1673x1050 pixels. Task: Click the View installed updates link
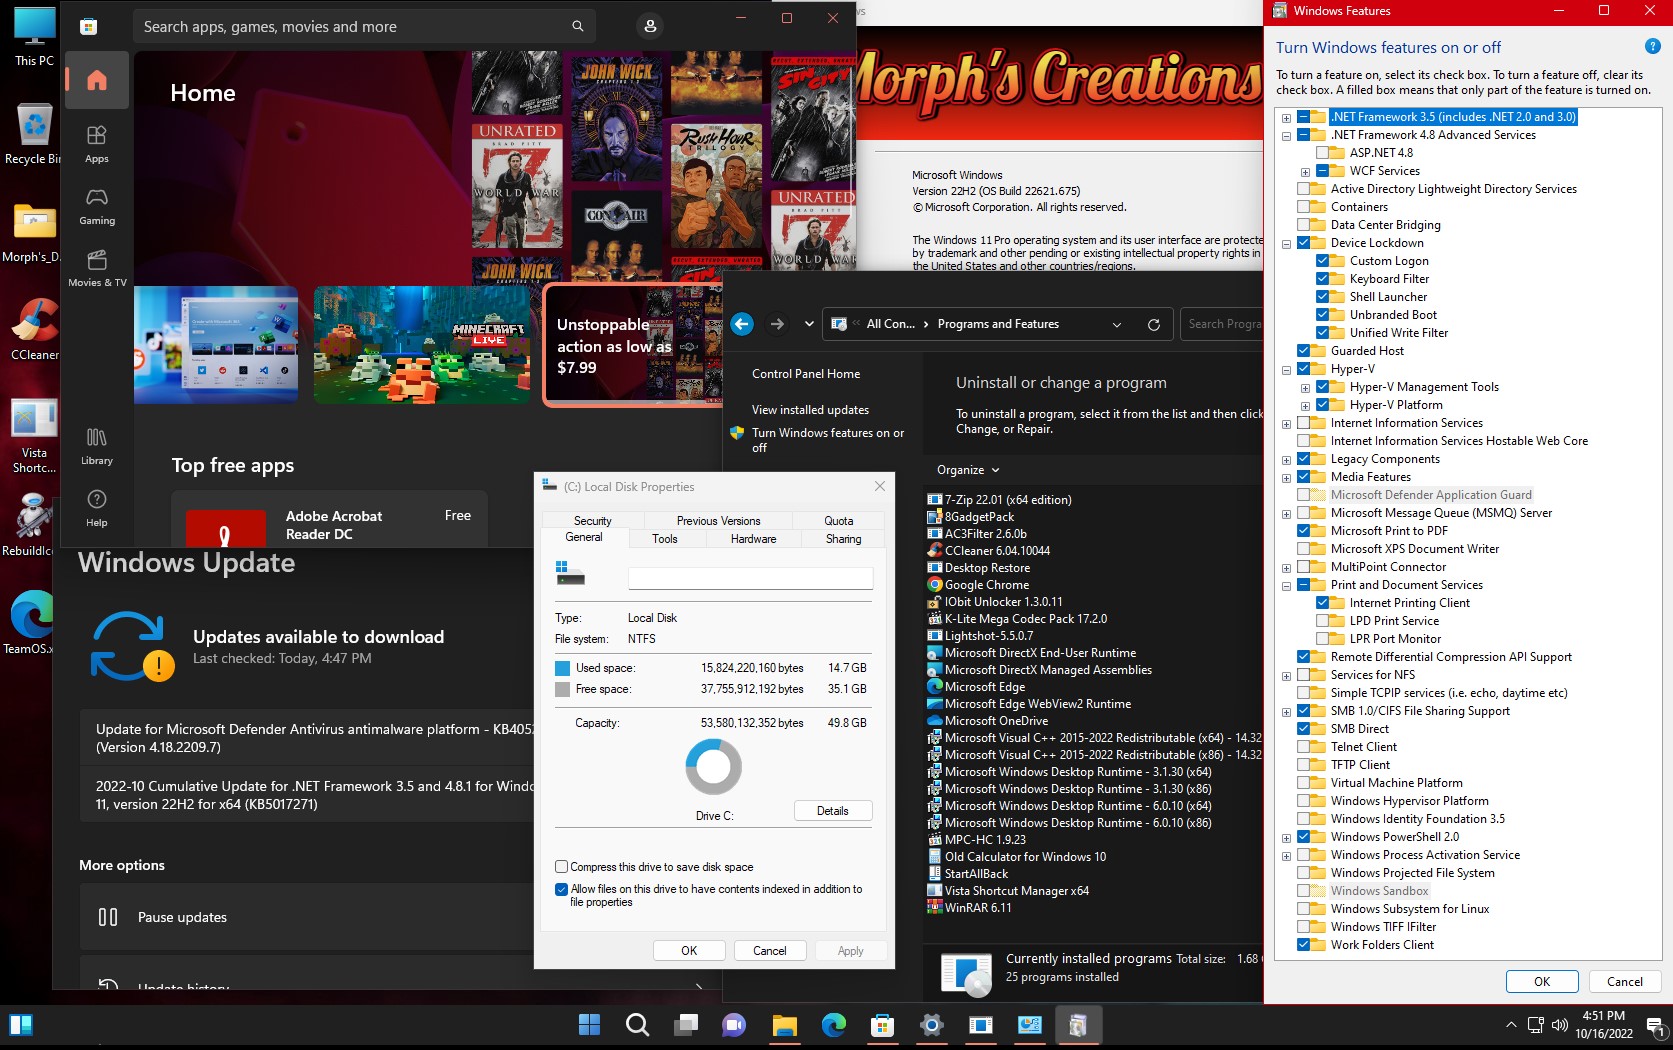pos(810,410)
